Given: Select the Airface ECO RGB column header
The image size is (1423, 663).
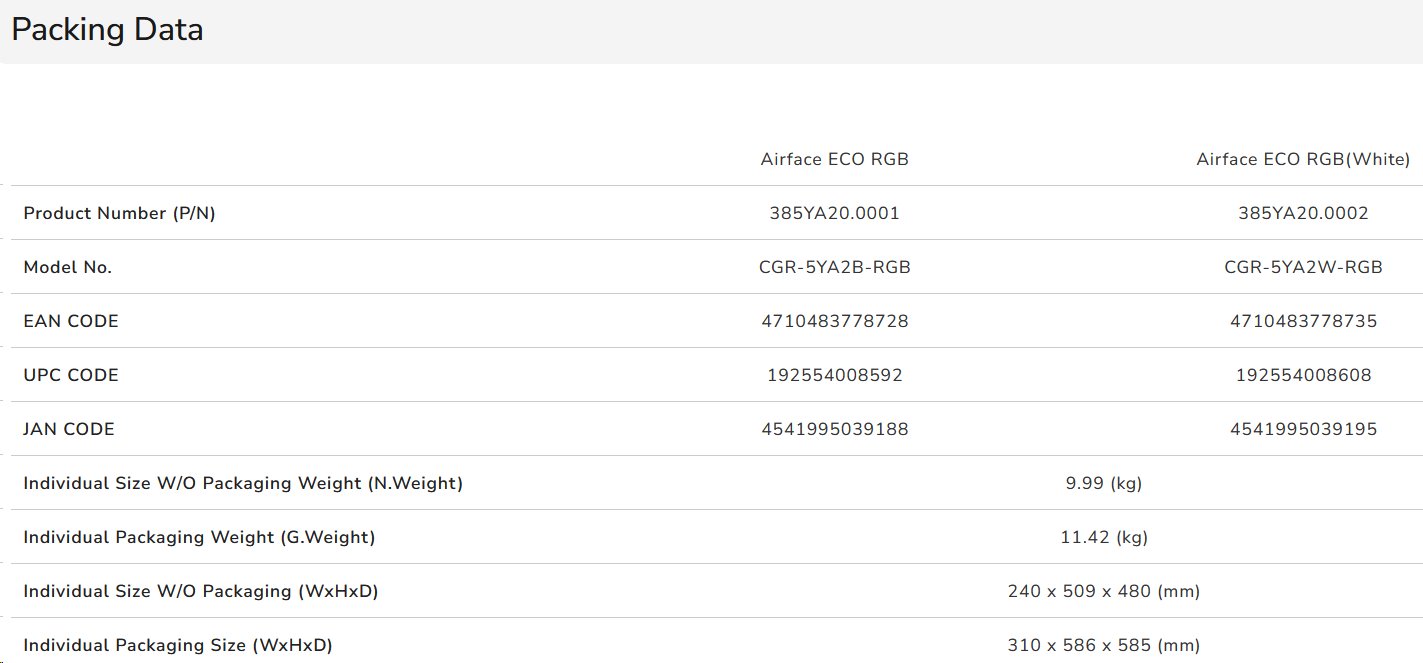Looking at the screenshot, I should 834,159.
